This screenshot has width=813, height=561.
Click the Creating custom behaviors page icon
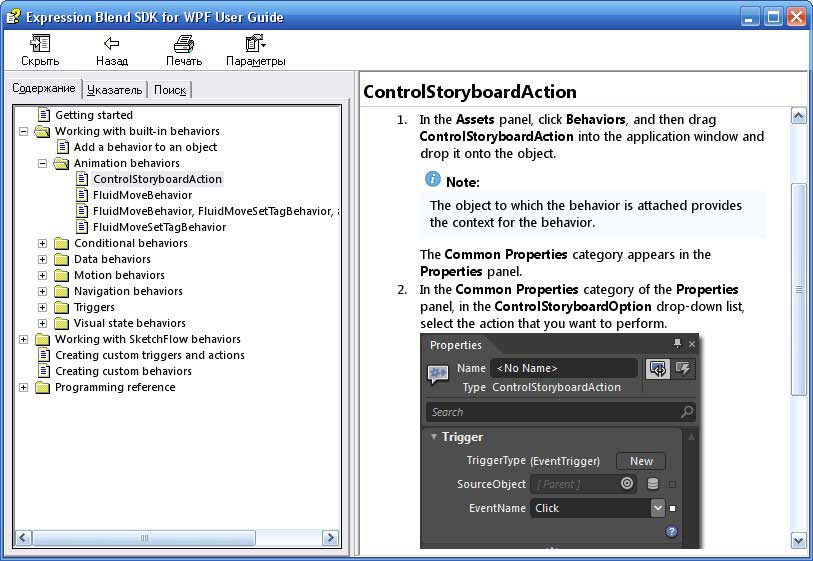[x=44, y=371]
